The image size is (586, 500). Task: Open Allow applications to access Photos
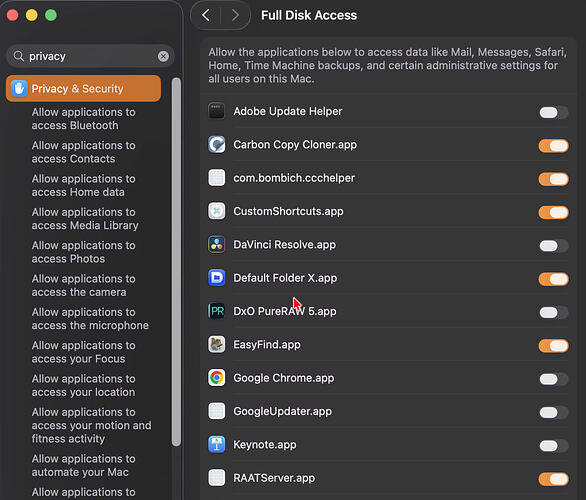[83, 252]
